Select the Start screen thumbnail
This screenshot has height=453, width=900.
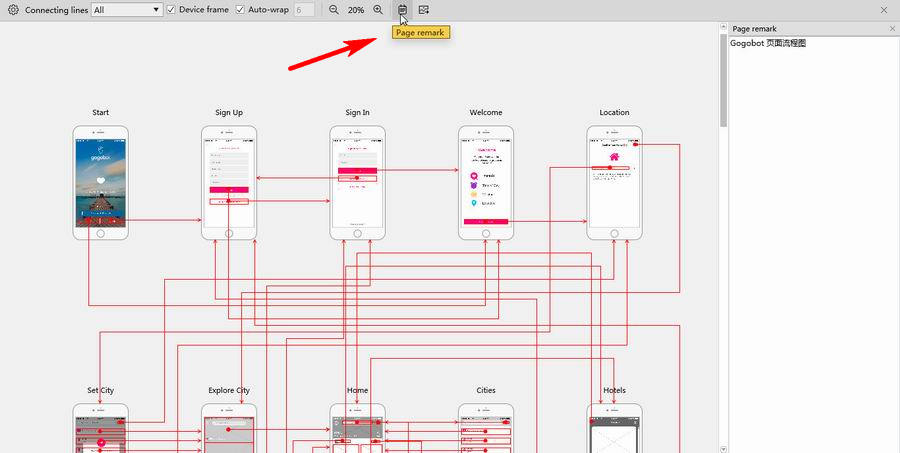pos(100,183)
